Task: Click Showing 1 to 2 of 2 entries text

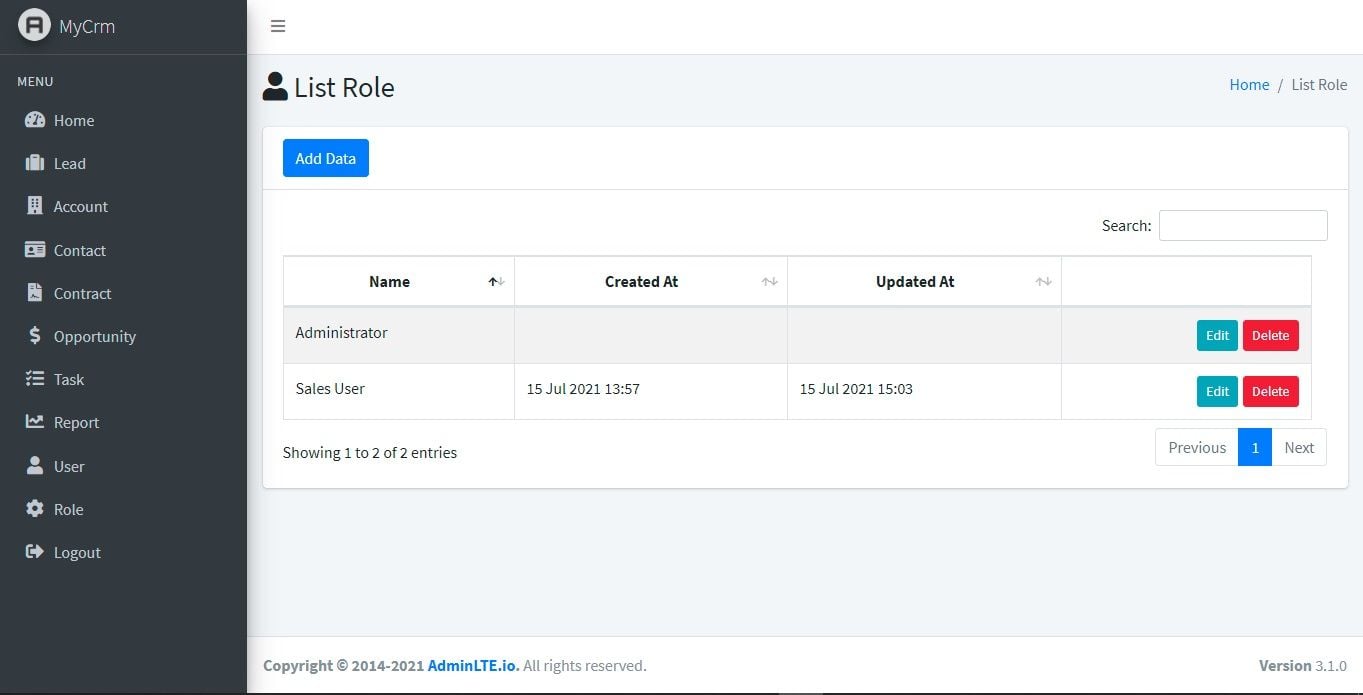Action: [x=370, y=452]
